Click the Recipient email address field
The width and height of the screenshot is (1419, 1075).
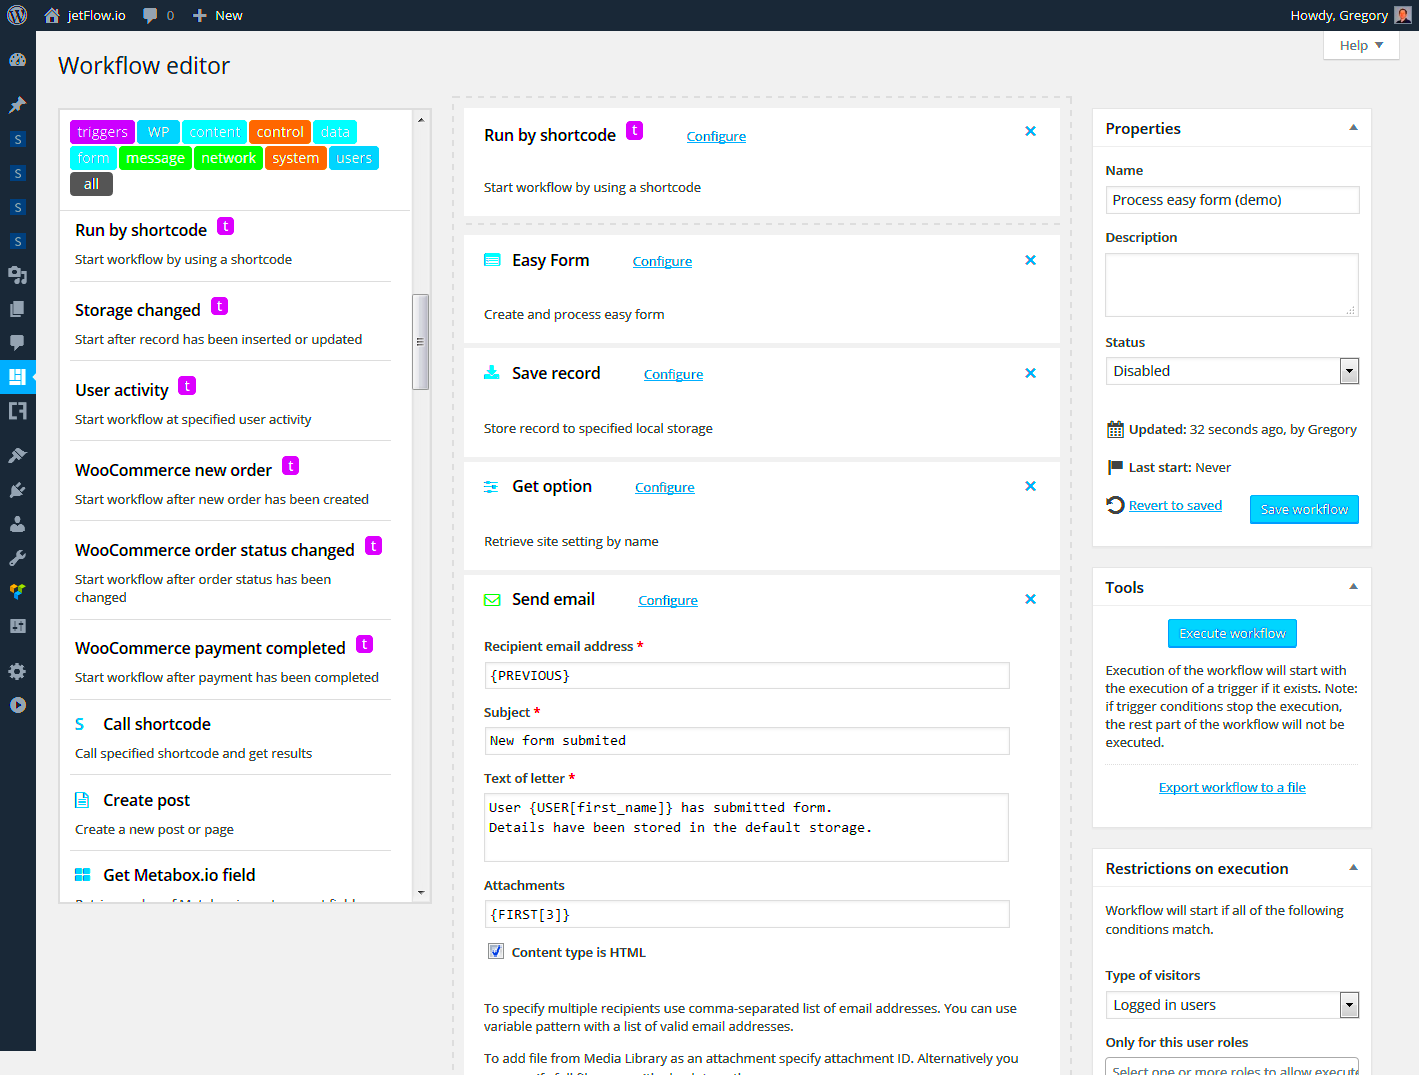coord(747,676)
